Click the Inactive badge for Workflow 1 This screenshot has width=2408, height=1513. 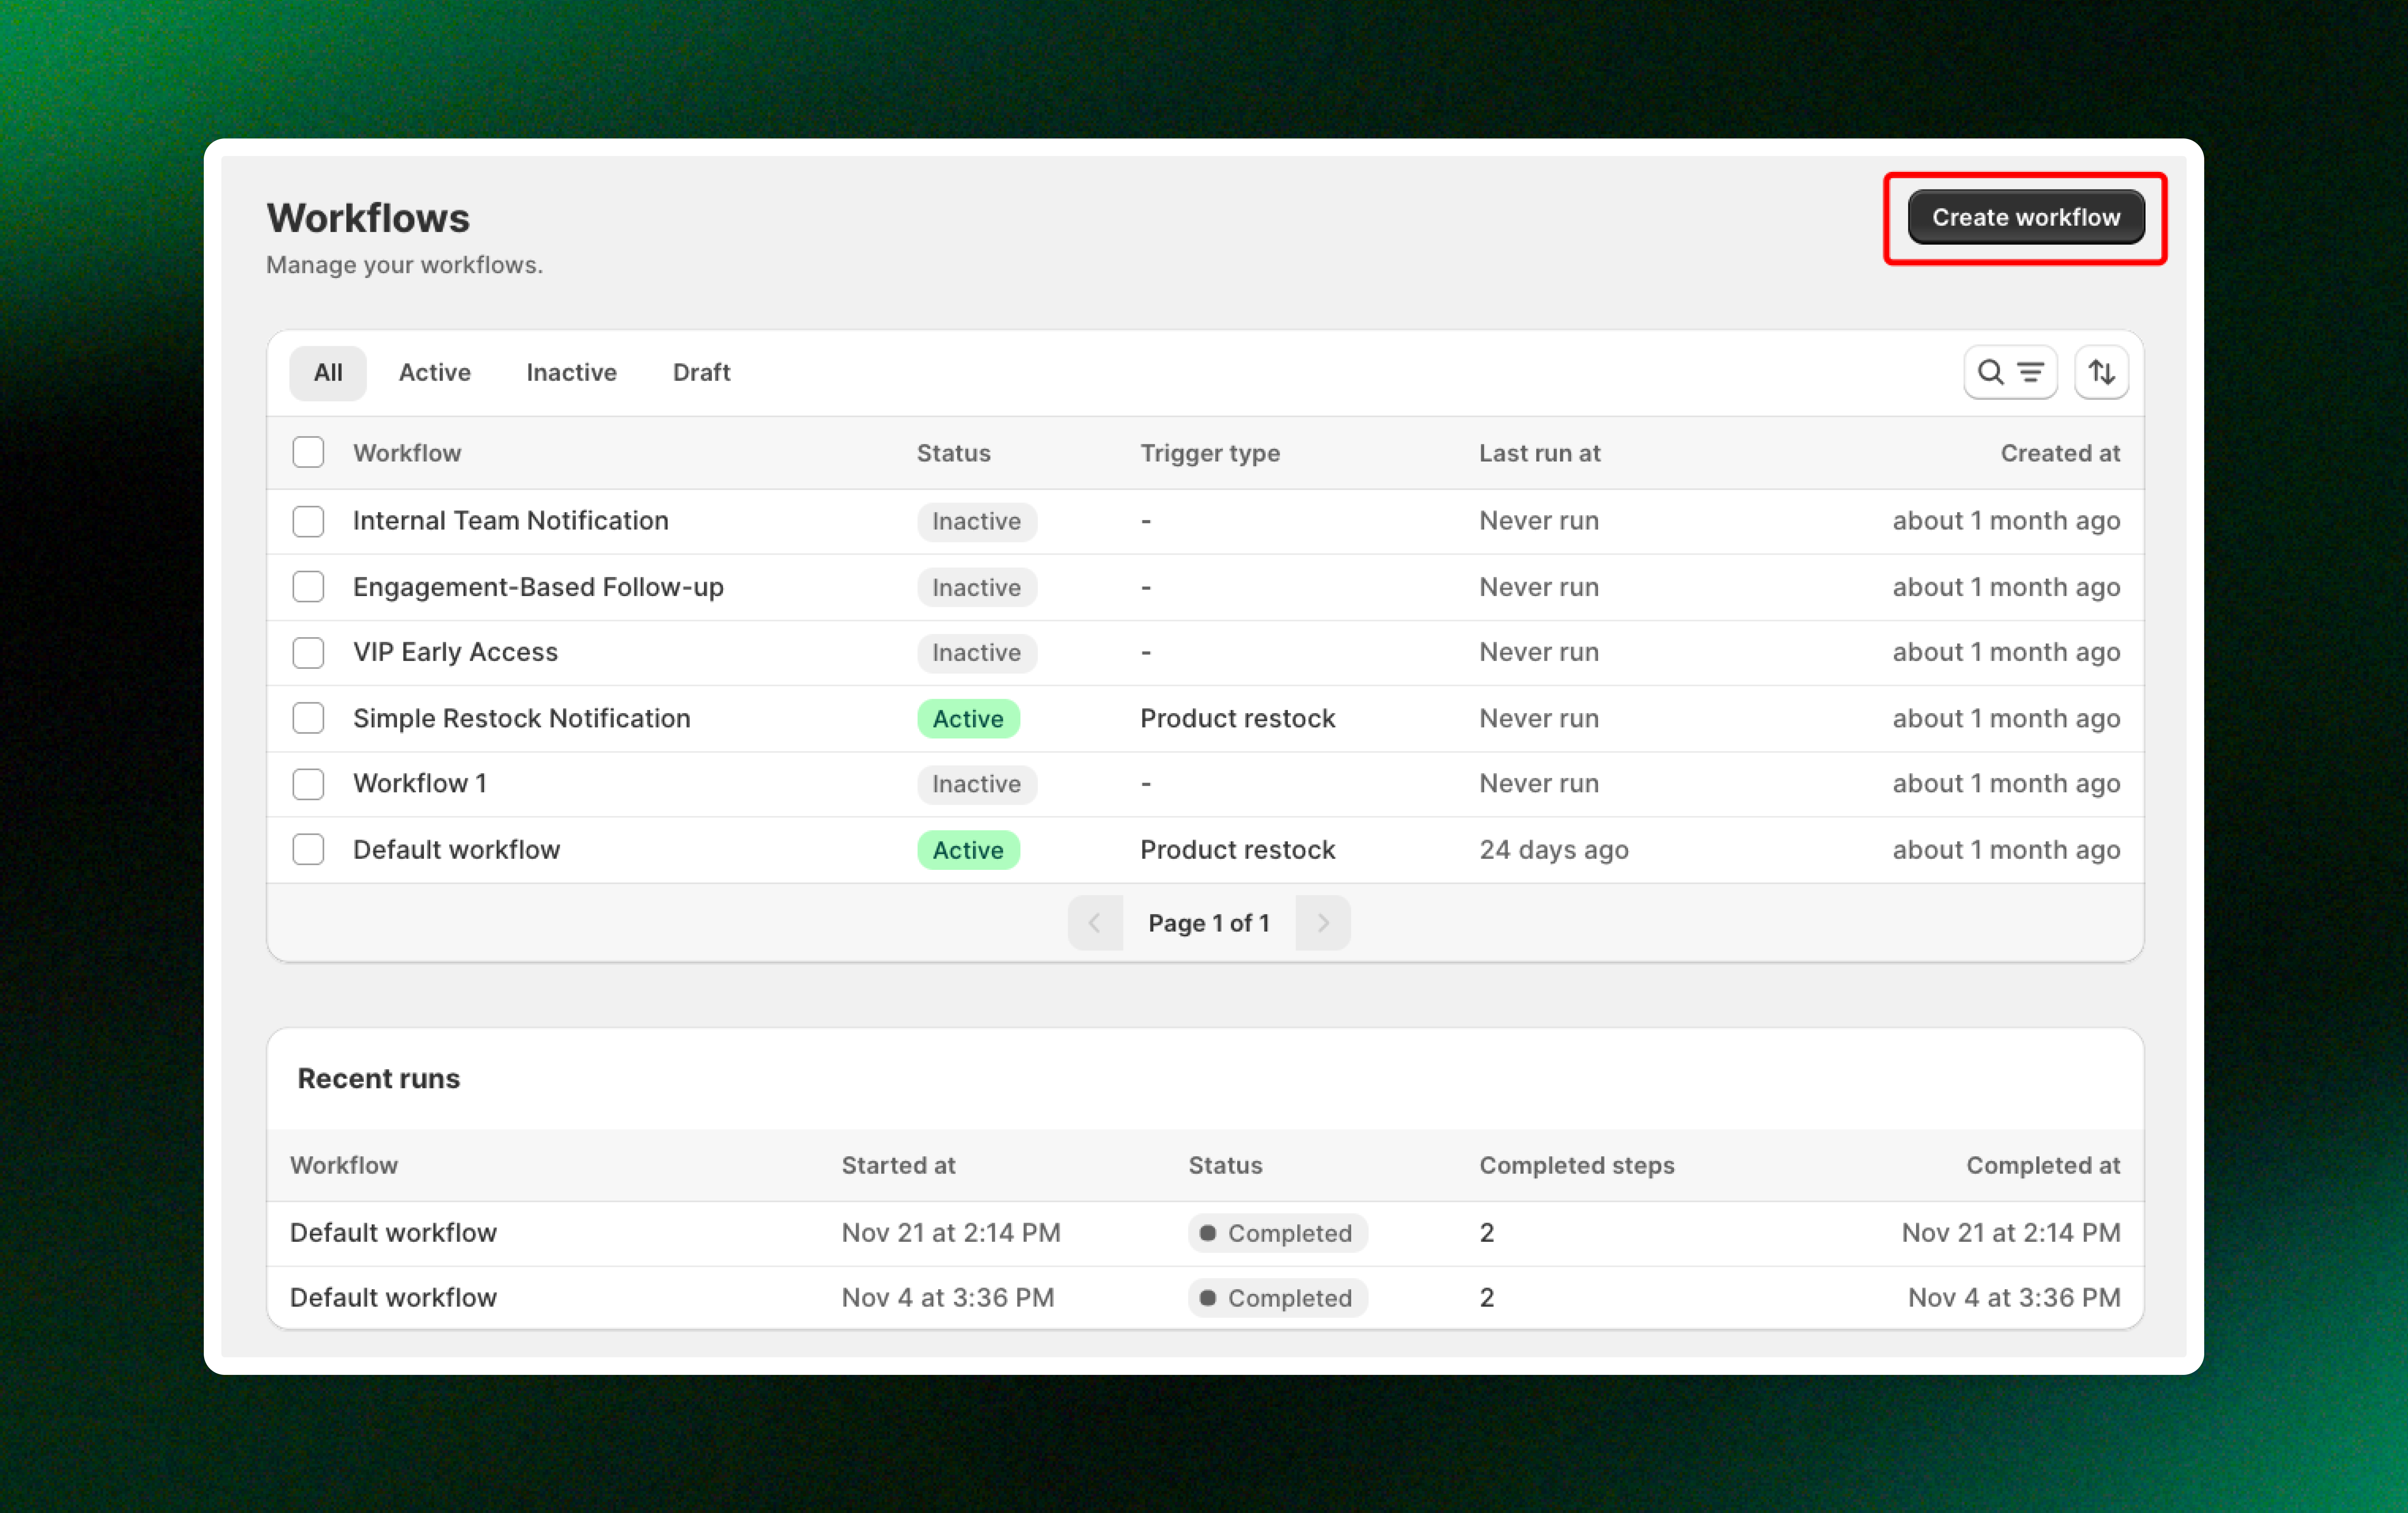click(x=977, y=784)
